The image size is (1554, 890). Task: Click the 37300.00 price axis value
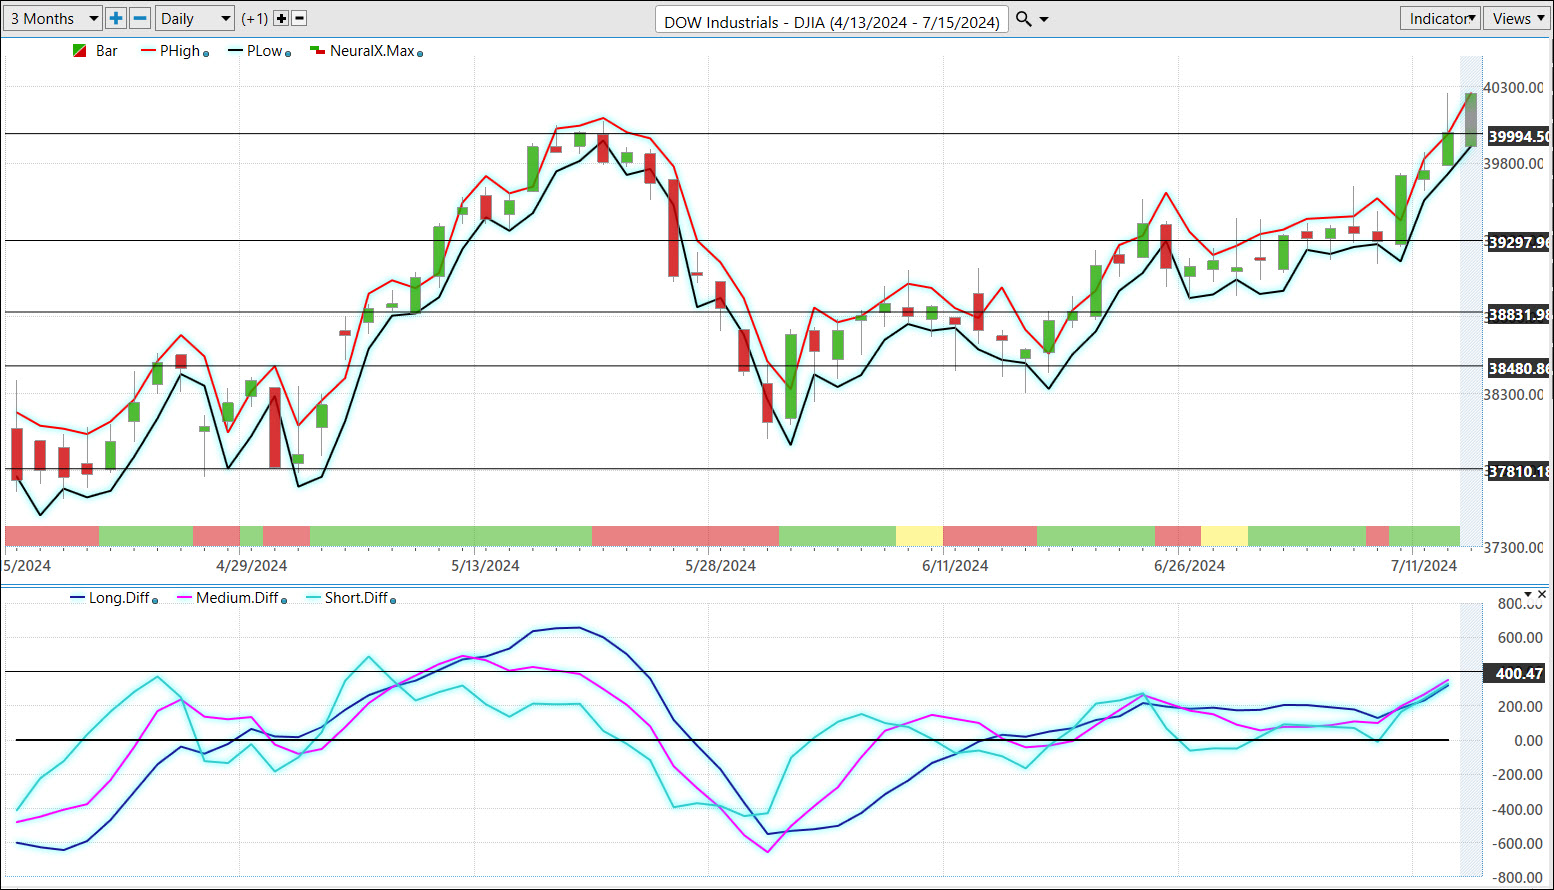point(1514,548)
